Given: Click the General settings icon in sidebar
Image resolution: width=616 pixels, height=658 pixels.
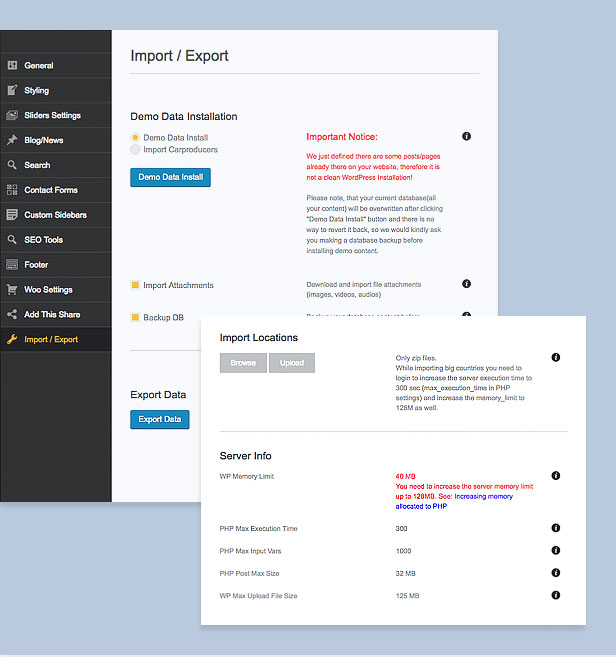Looking at the screenshot, I should 12,66.
